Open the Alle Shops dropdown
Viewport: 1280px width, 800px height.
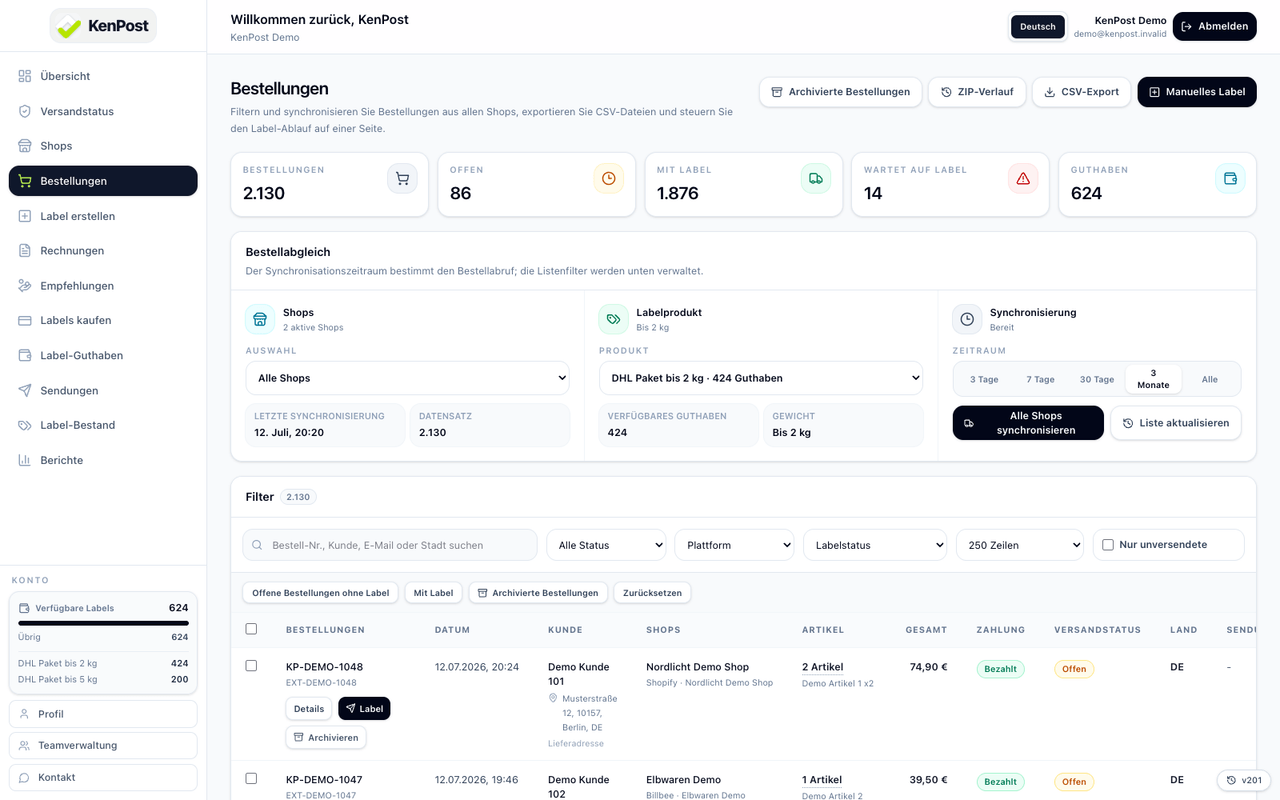[408, 378]
